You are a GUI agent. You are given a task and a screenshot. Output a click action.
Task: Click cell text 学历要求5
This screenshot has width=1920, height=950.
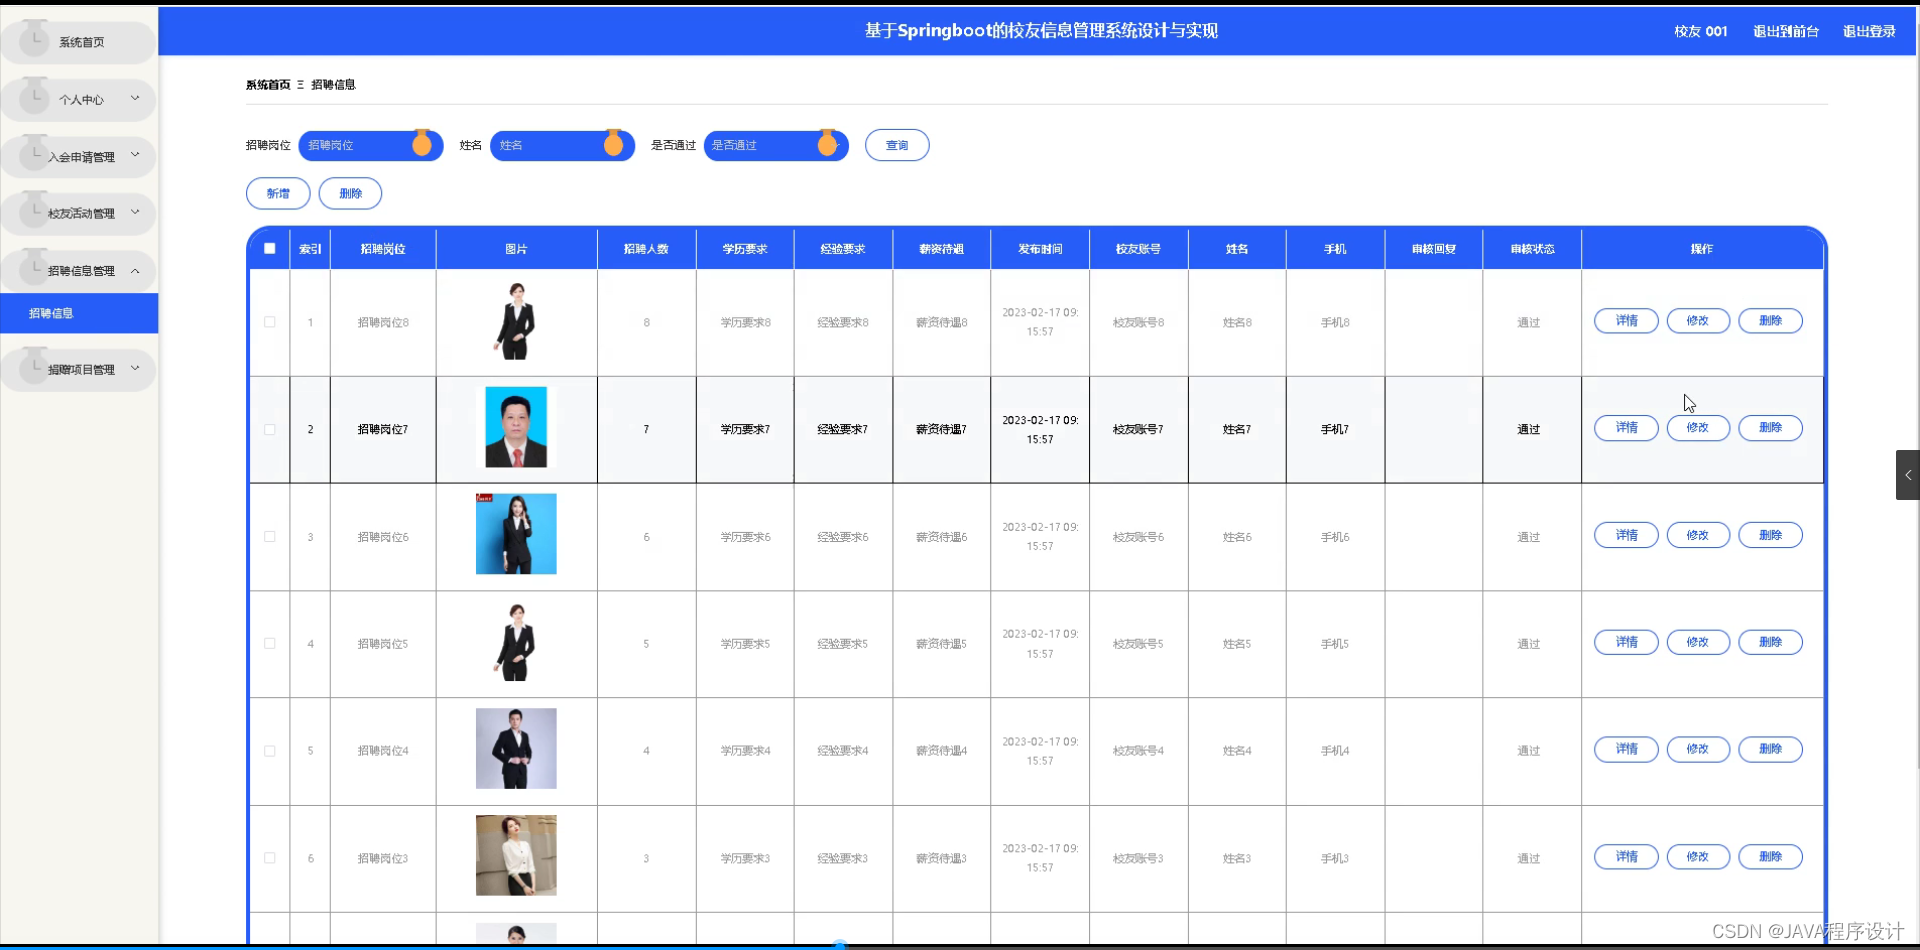pos(745,644)
